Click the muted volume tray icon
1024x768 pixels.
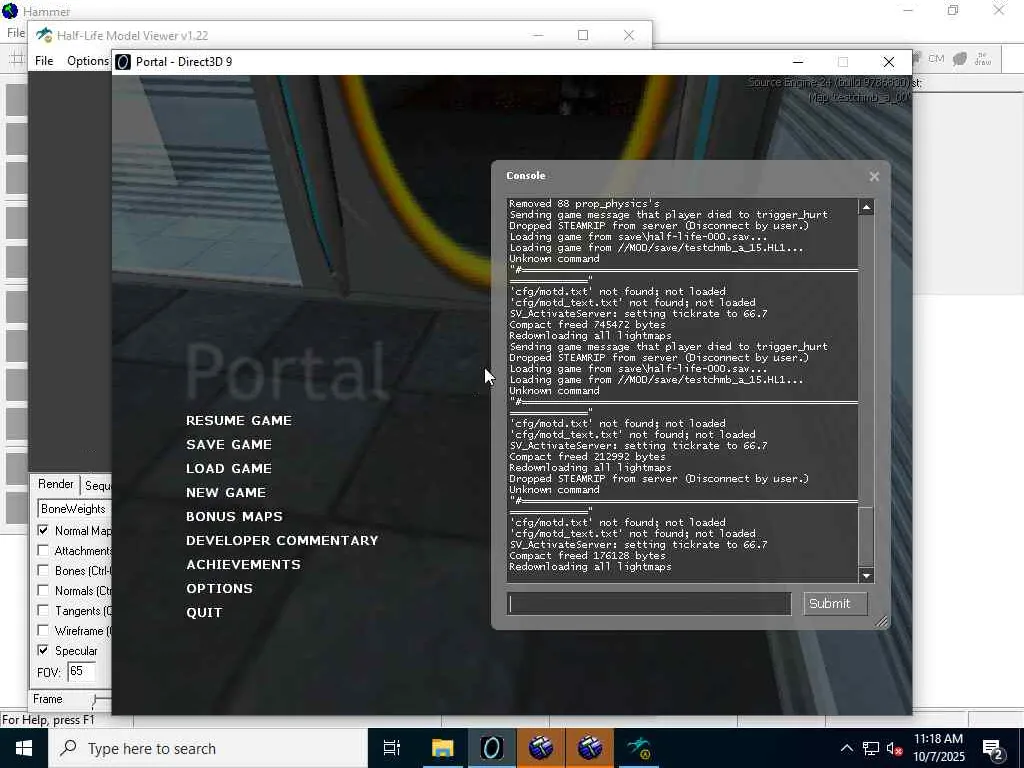pos(895,749)
